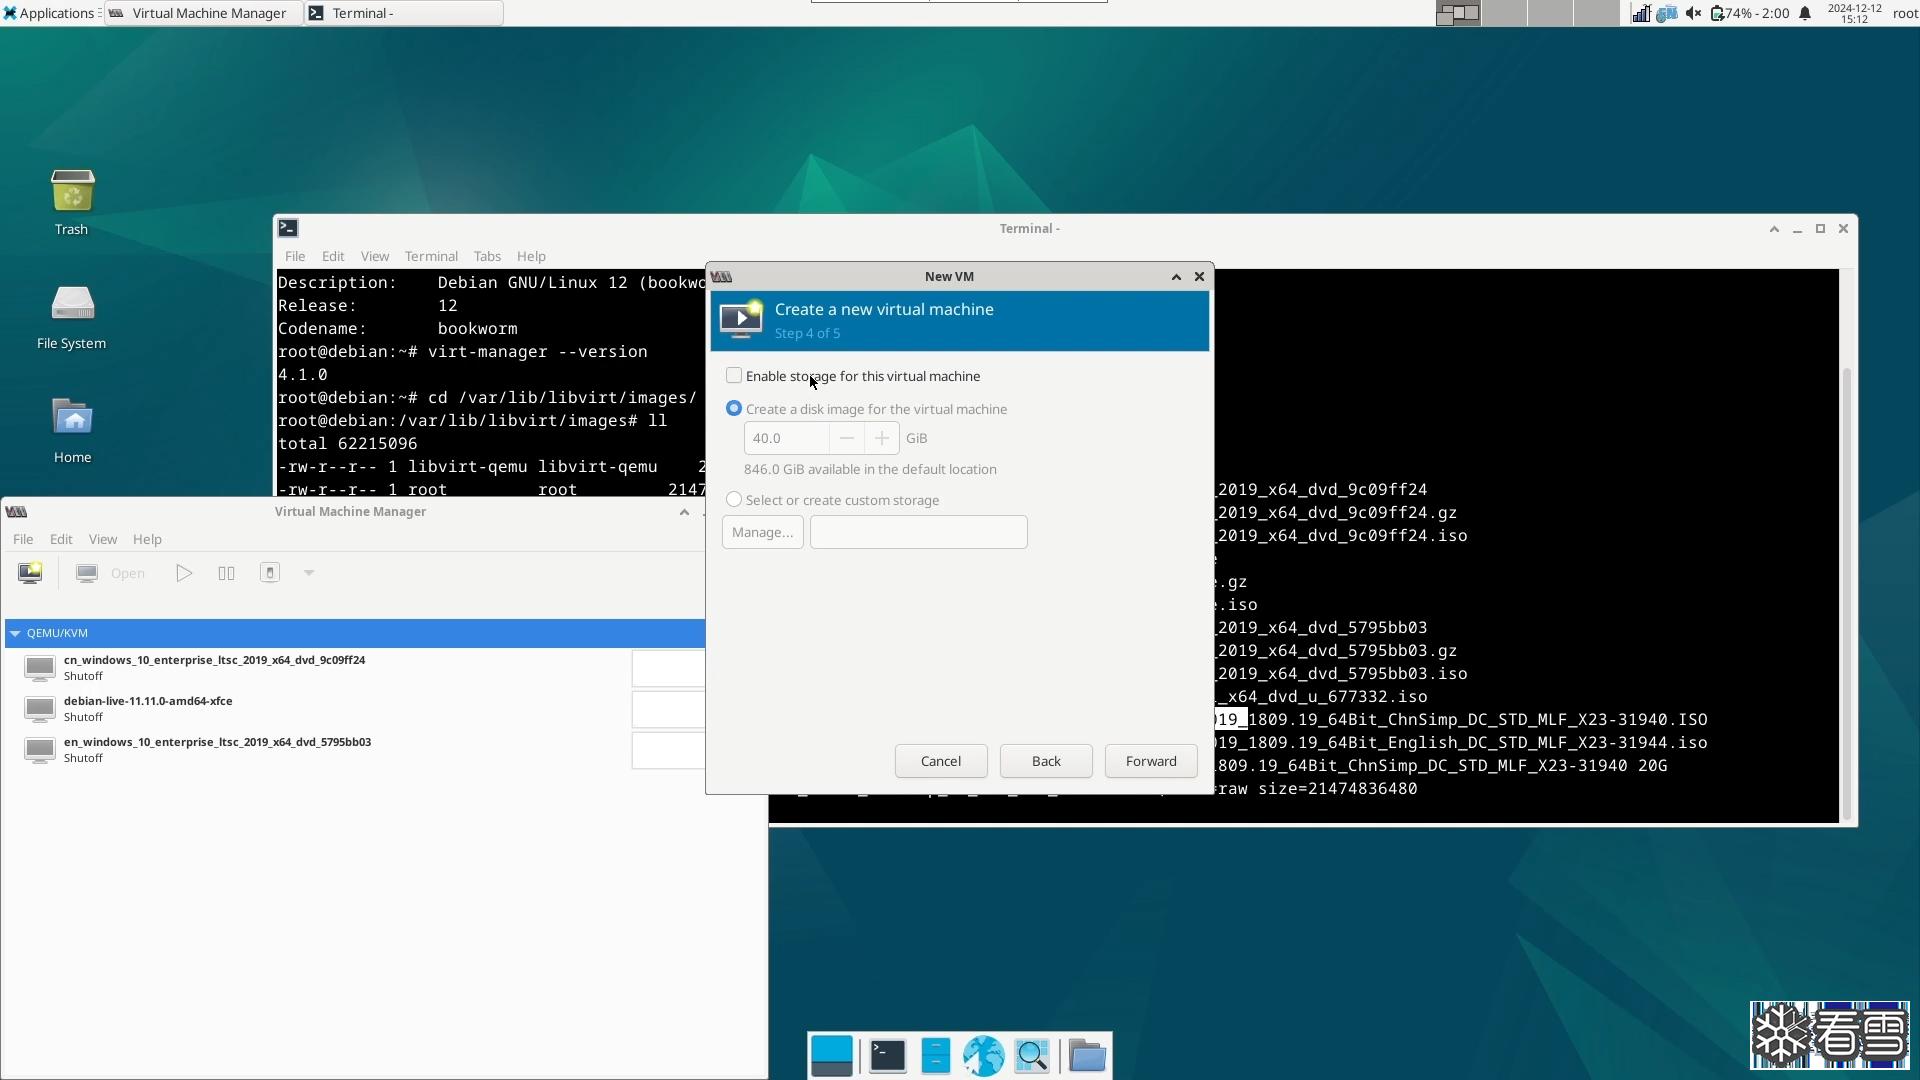Open the File System desktop icon
The height and width of the screenshot is (1080, 1920).
(x=72, y=305)
